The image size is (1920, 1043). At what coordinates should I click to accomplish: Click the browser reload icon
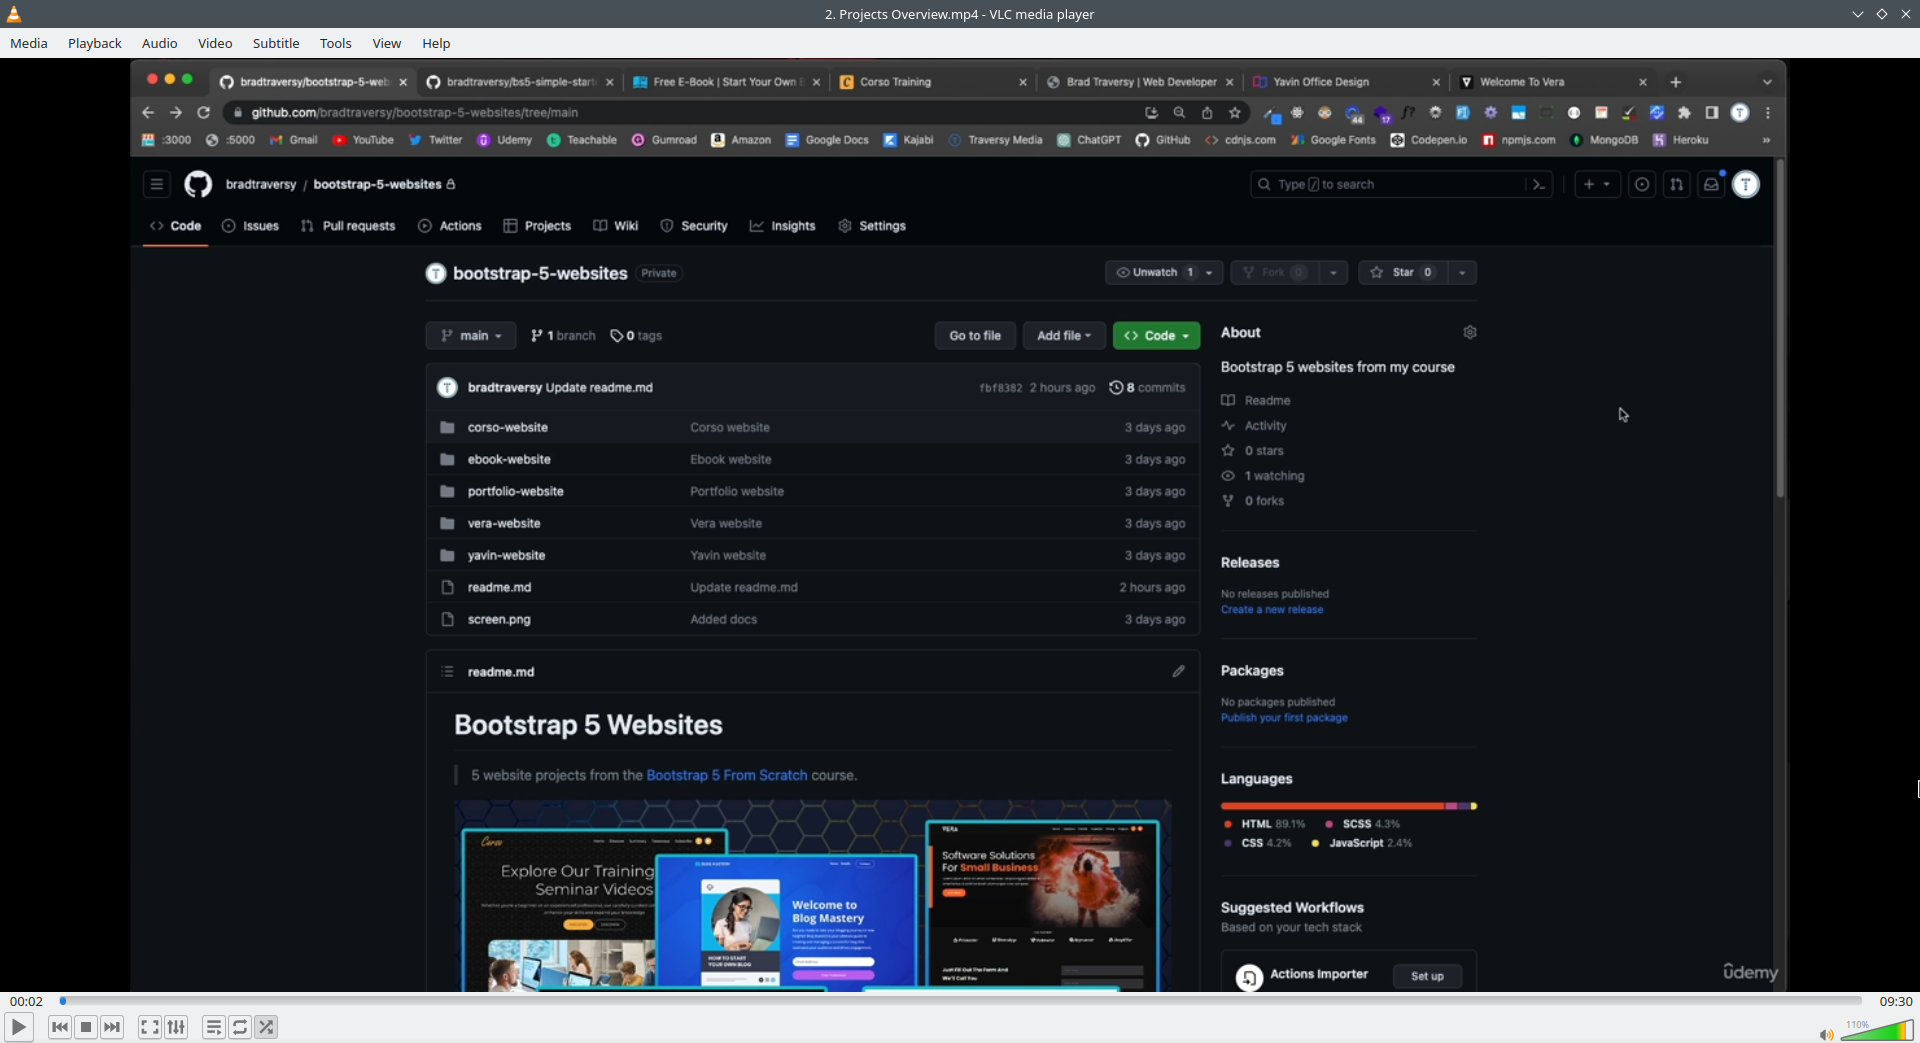[204, 112]
